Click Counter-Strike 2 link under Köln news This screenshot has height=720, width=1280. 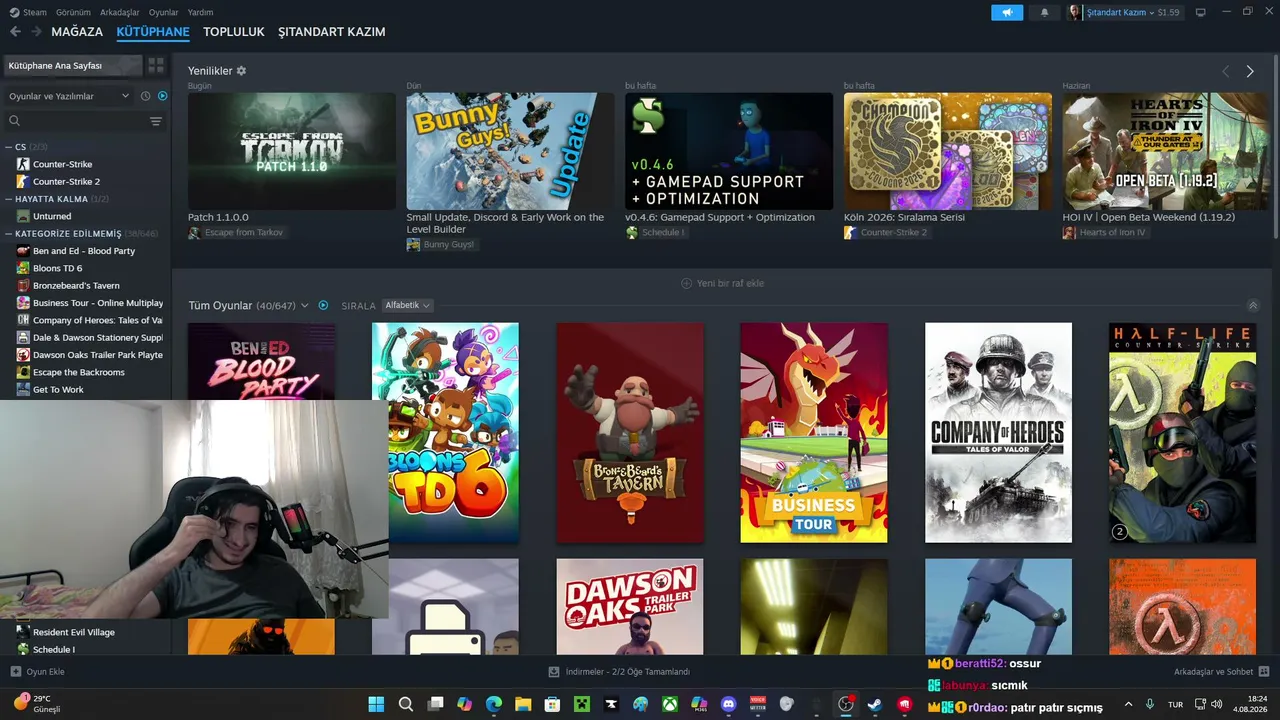[x=886, y=232]
